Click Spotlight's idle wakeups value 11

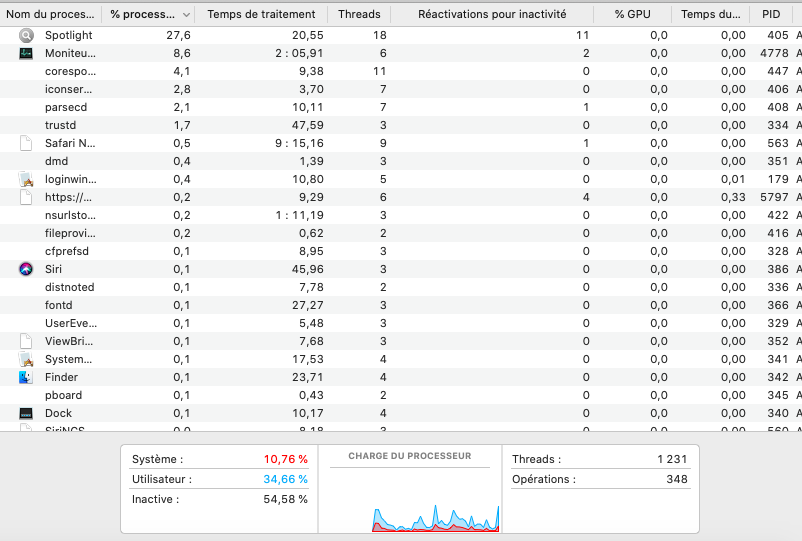[x=583, y=35]
